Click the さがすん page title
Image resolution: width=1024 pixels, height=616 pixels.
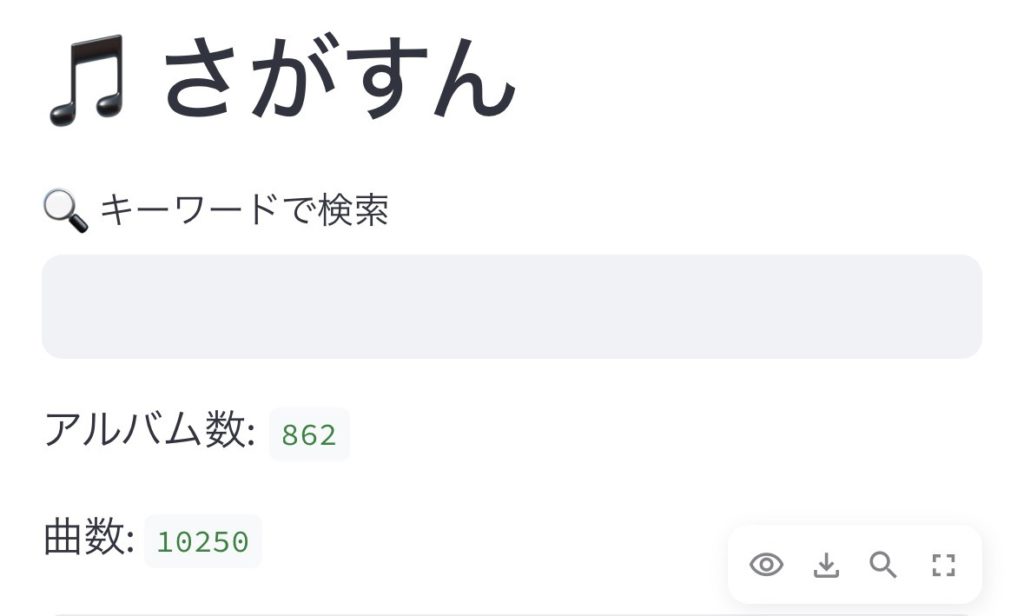coord(338,82)
